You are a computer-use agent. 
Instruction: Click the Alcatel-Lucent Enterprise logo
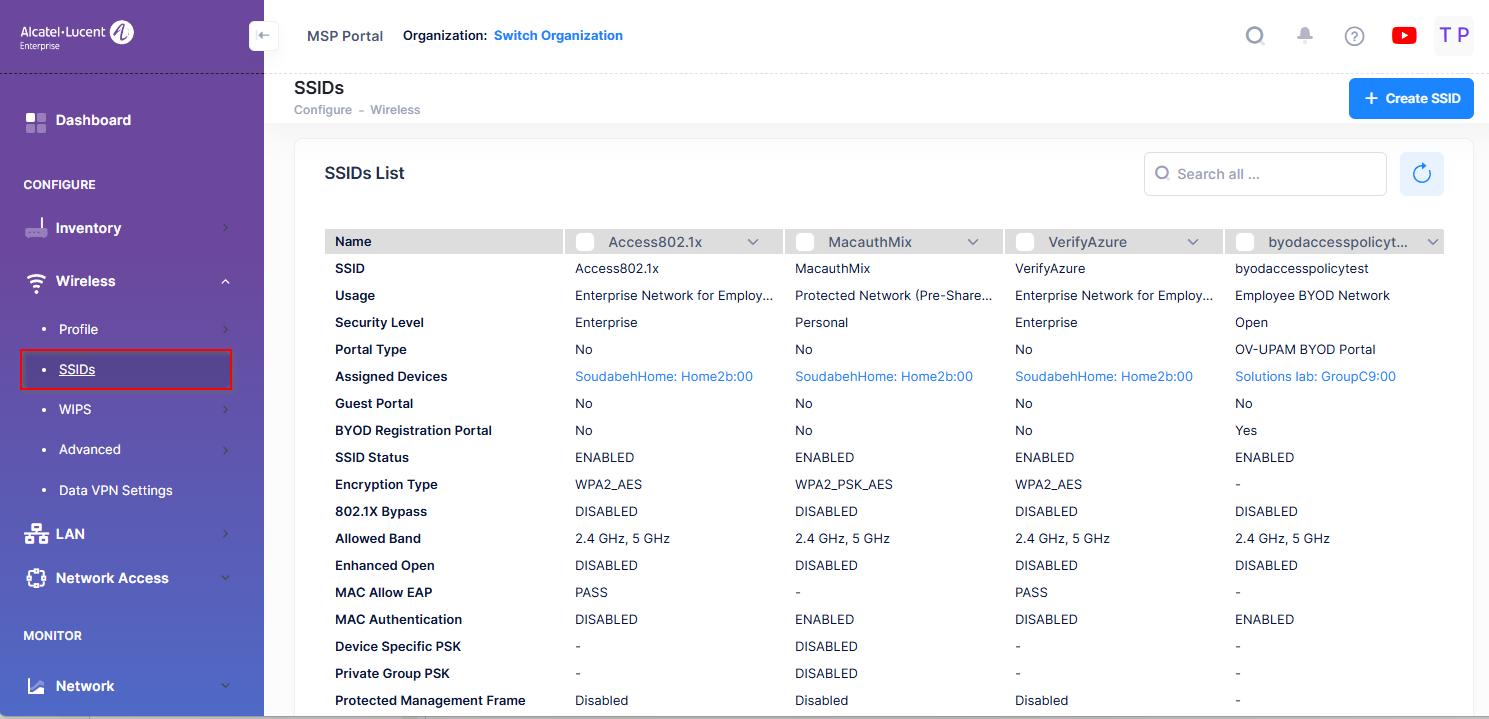point(77,35)
